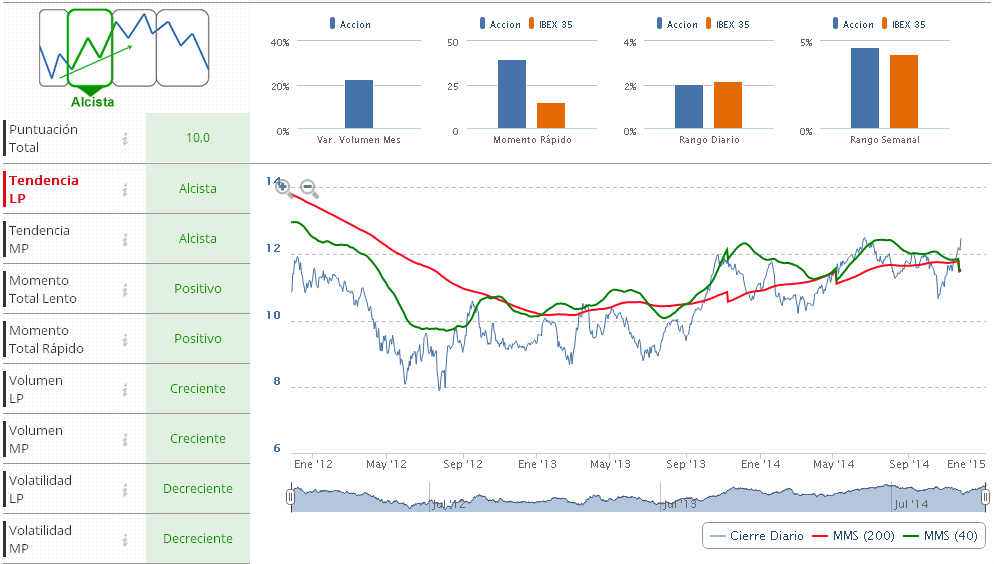This screenshot has width=994, height=564.
Task: Show info for Volumen LP row
Action: coord(125,389)
